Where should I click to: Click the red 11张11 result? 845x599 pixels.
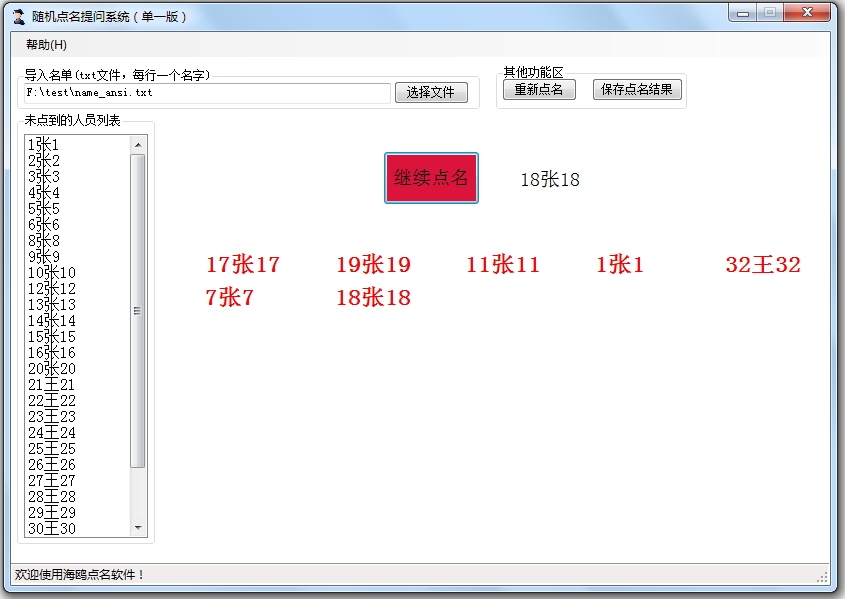[503, 264]
